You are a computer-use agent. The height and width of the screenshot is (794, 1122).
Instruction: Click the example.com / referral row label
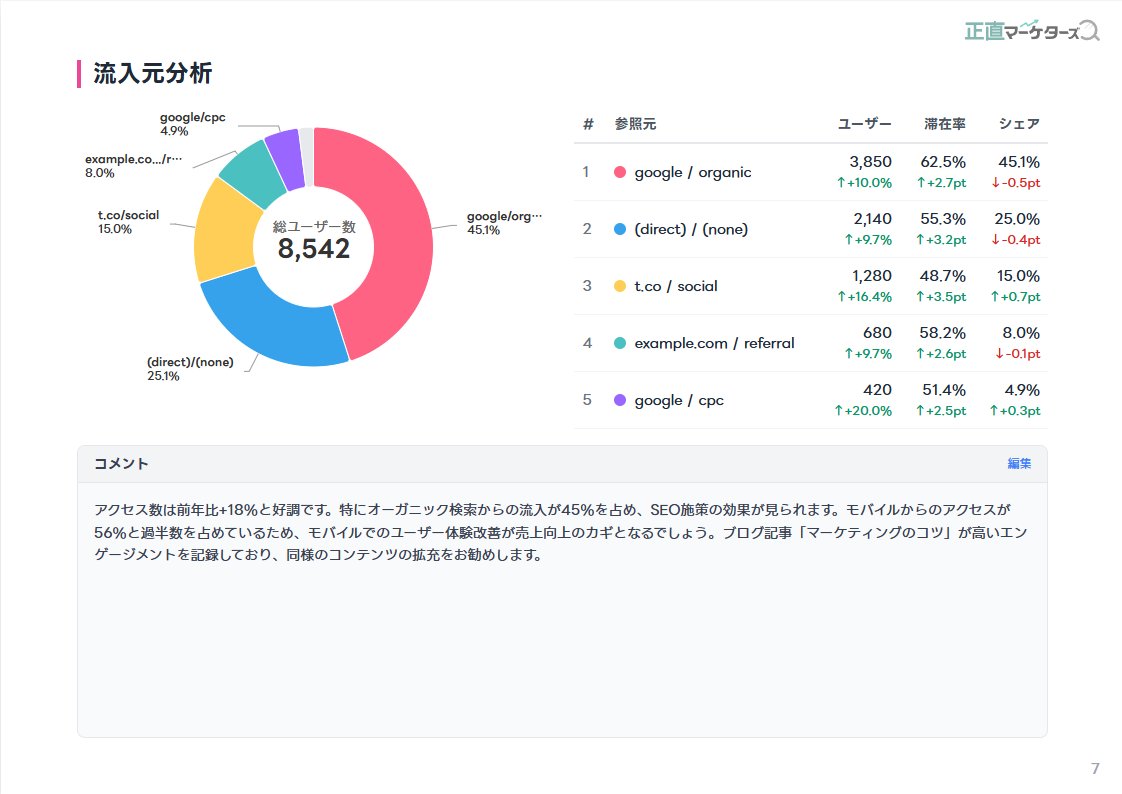tap(714, 343)
